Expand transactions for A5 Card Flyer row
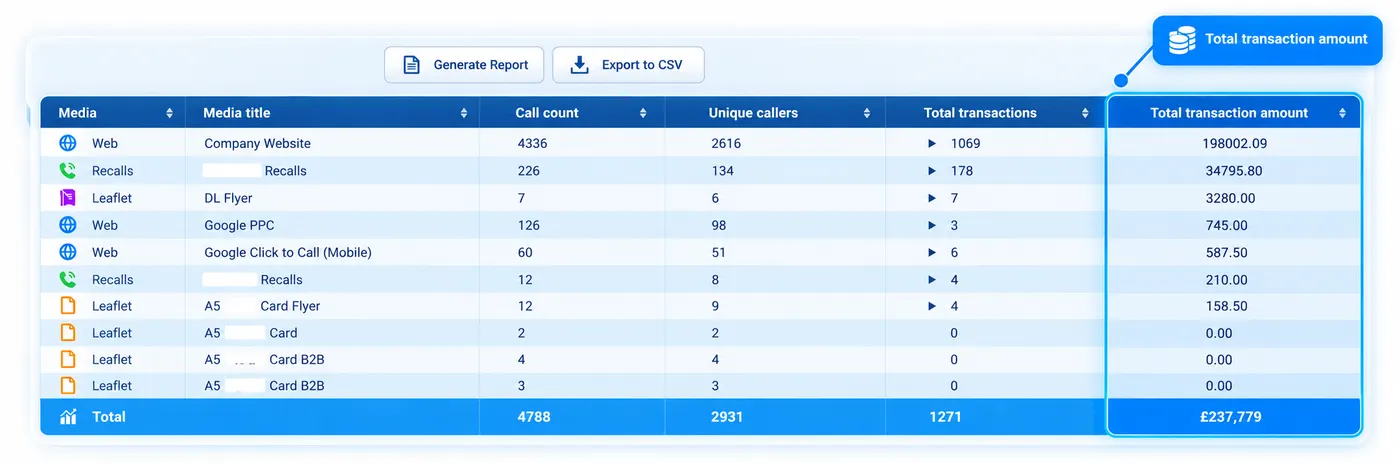 pos(932,306)
